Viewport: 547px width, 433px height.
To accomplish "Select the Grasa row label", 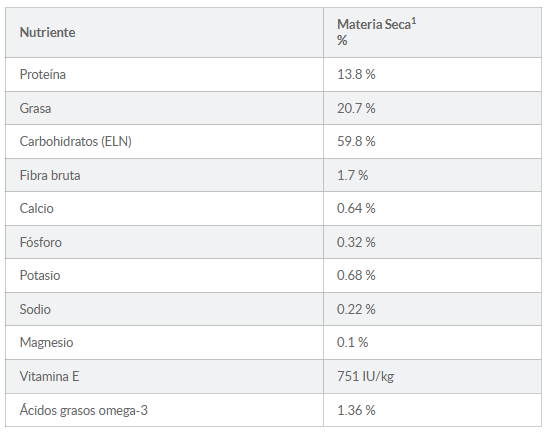I will [x=35, y=108].
